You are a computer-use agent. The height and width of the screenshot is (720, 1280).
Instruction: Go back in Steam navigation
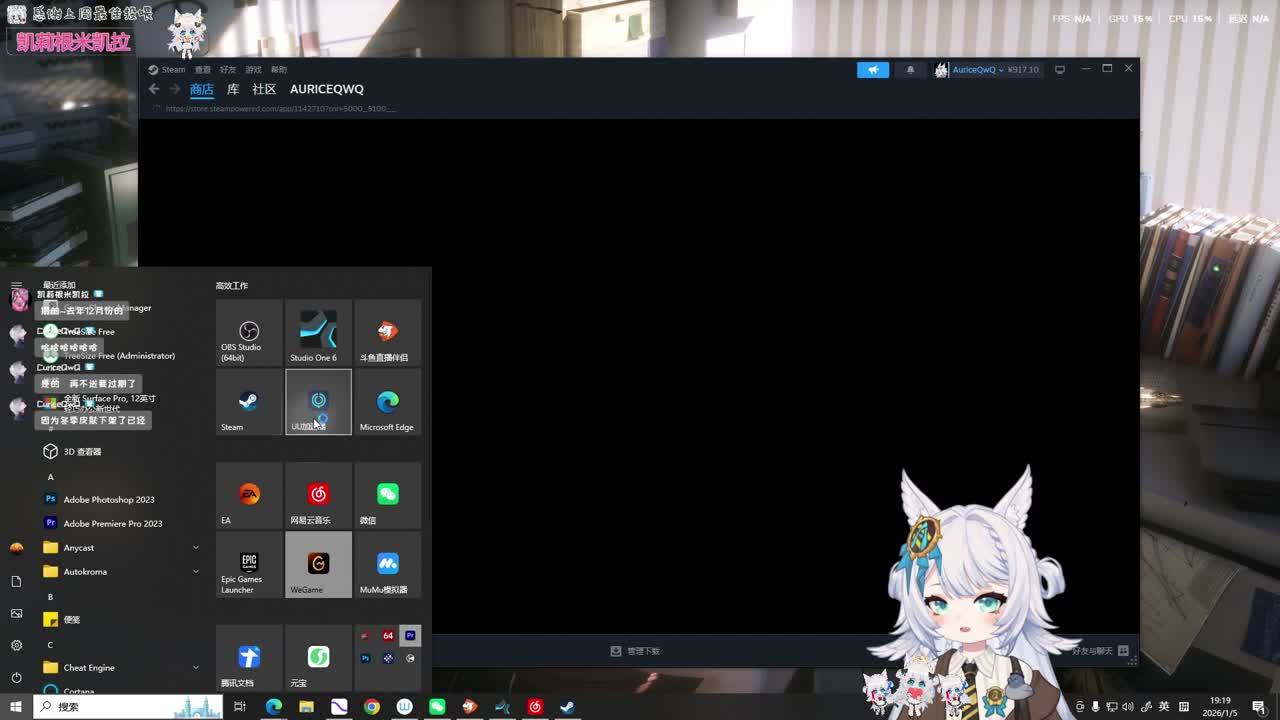click(154, 89)
